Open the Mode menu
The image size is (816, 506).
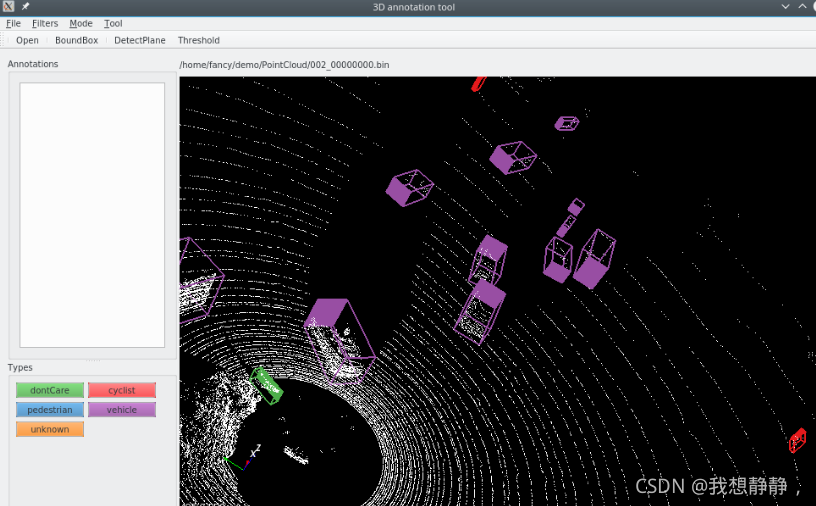pos(81,23)
